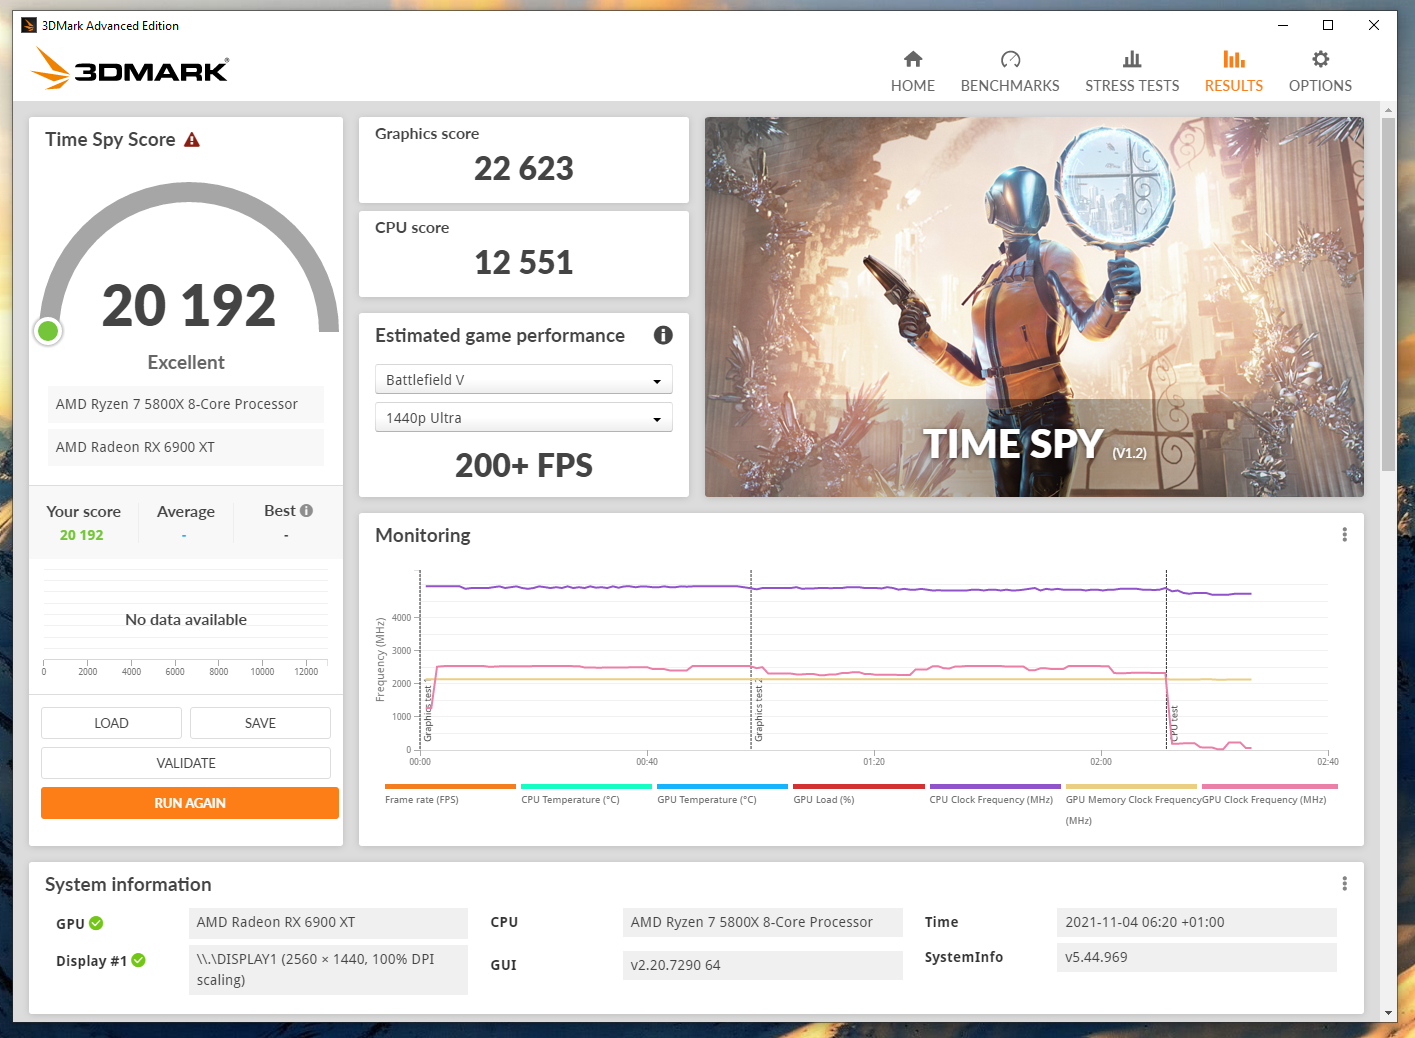
Task: Click the scroll up arrow
Action: tap(1388, 109)
